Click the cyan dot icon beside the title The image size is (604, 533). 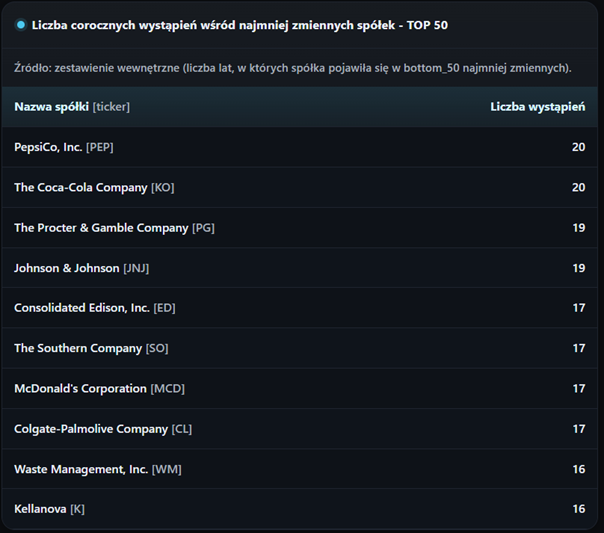(21, 25)
